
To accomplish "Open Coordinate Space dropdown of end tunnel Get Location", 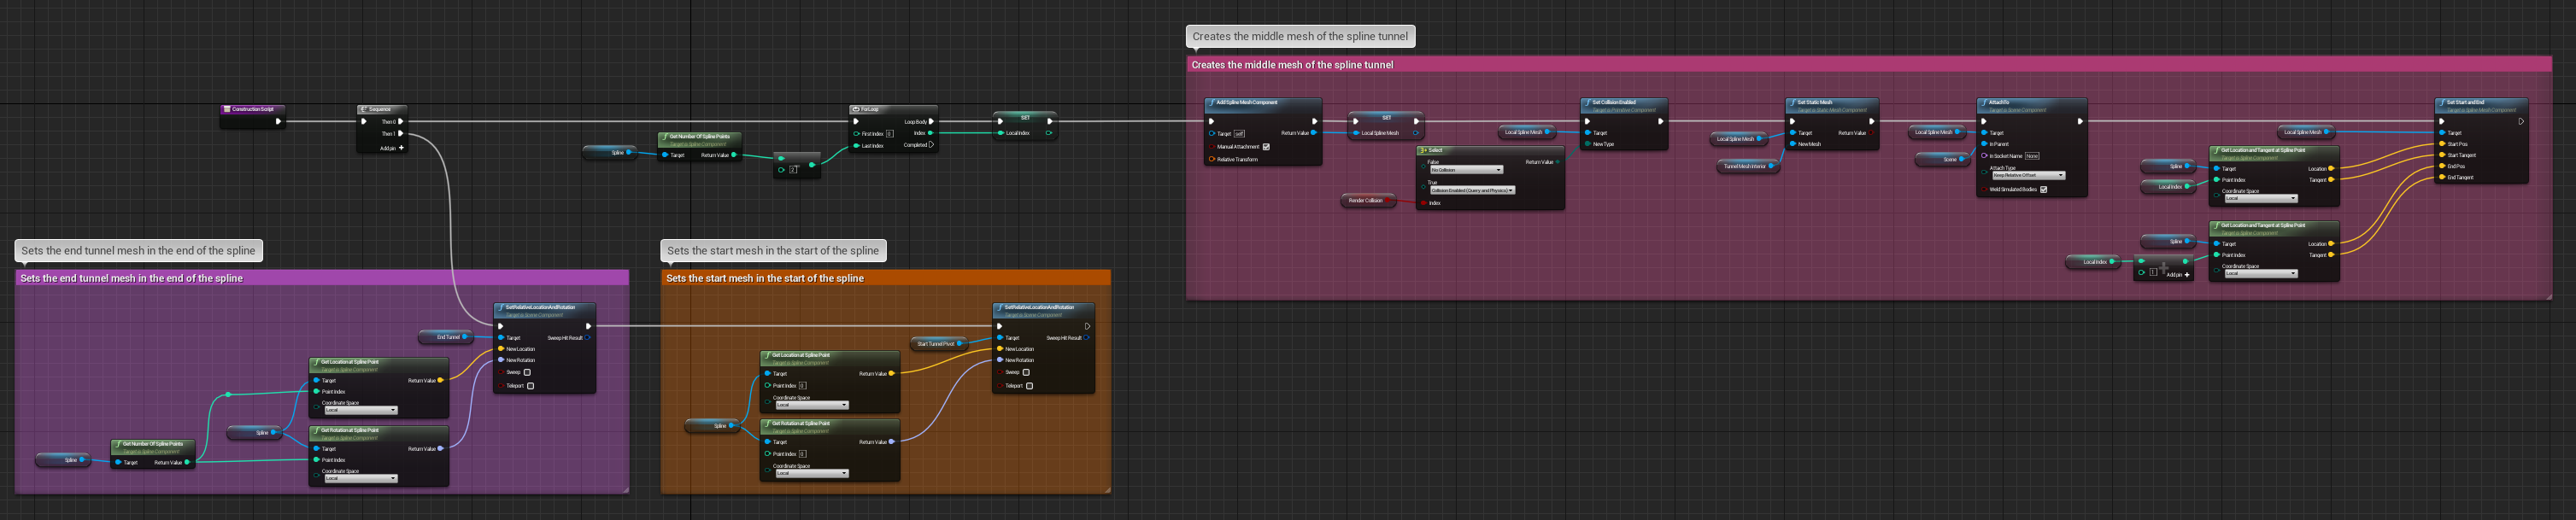I will pos(361,410).
